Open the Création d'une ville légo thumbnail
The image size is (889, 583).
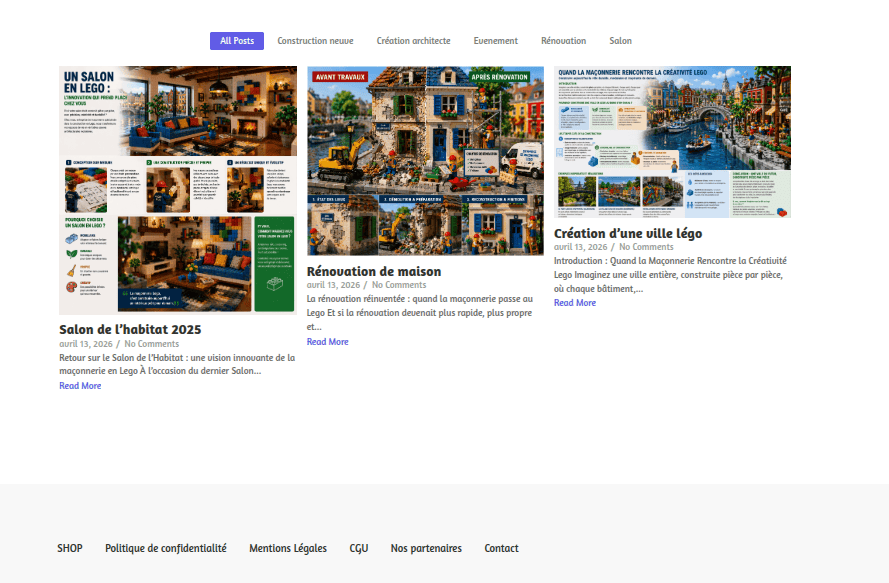[672, 142]
